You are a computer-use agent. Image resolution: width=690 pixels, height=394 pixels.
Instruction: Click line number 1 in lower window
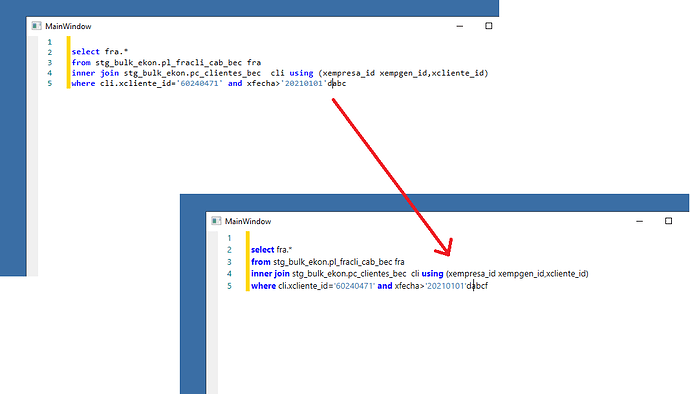click(229, 238)
